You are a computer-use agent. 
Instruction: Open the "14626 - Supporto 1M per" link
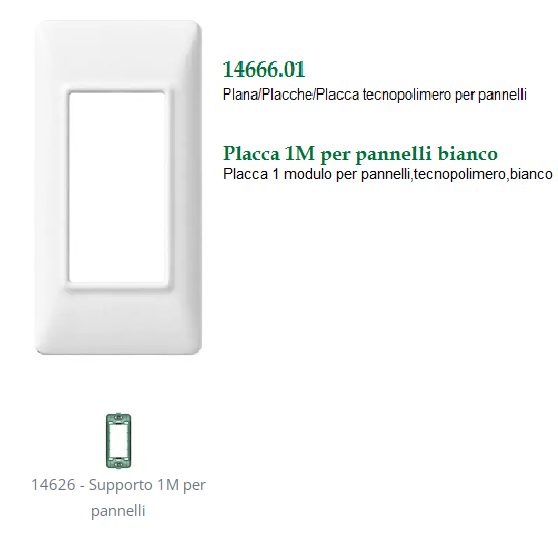(x=119, y=485)
